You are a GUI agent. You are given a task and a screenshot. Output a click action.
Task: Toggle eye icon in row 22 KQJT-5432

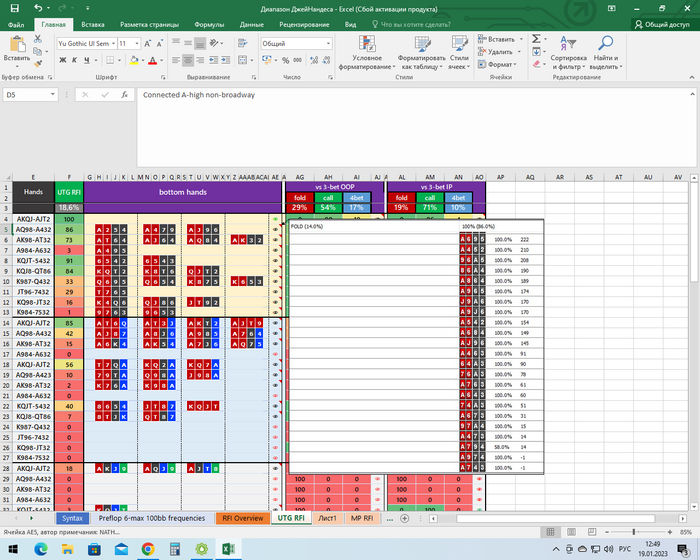pos(275,406)
